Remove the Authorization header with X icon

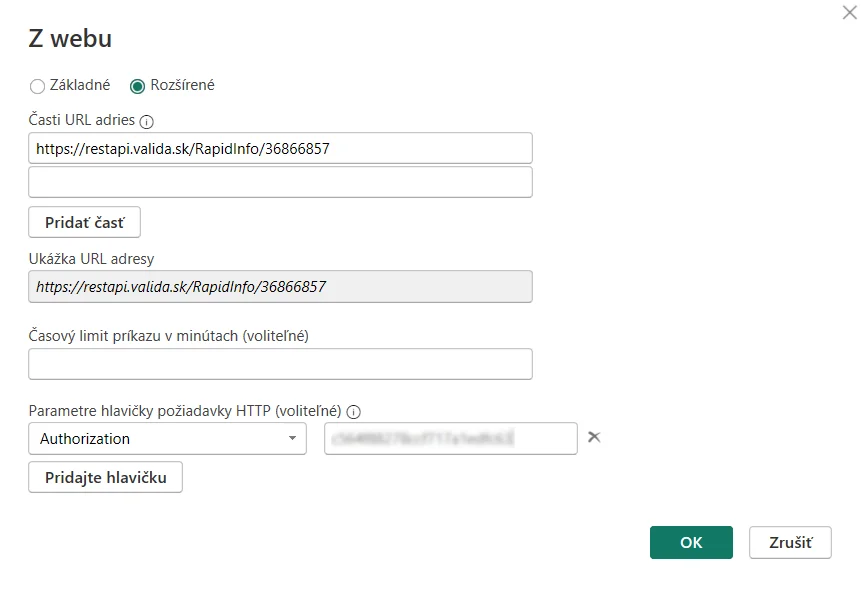click(594, 437)
